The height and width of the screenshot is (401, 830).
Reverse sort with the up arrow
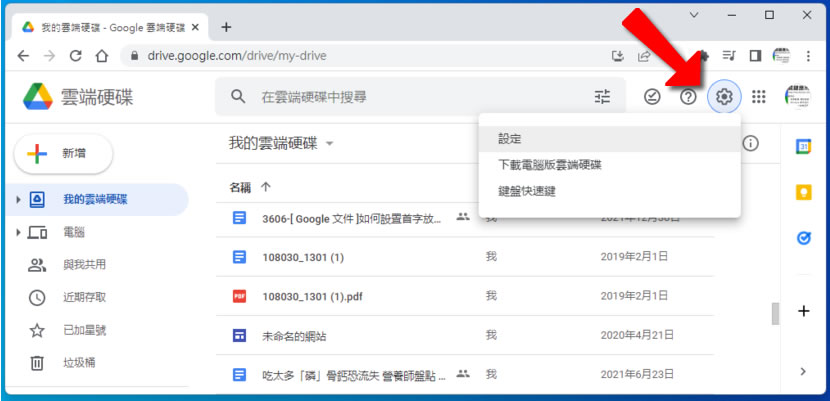266,187
